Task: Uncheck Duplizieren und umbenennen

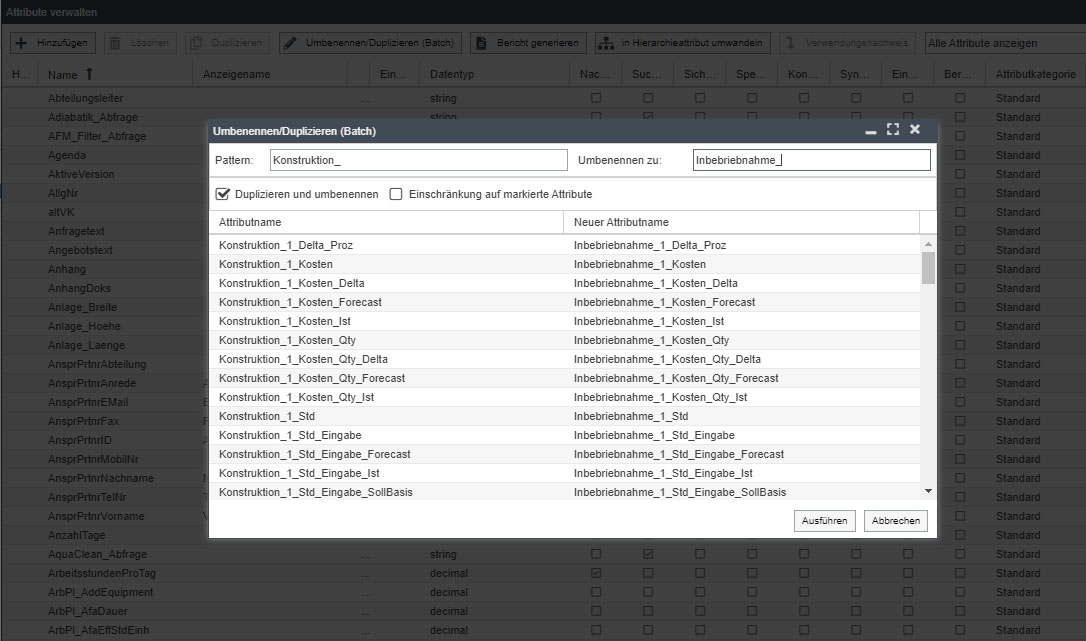Action: pos(222,194)
